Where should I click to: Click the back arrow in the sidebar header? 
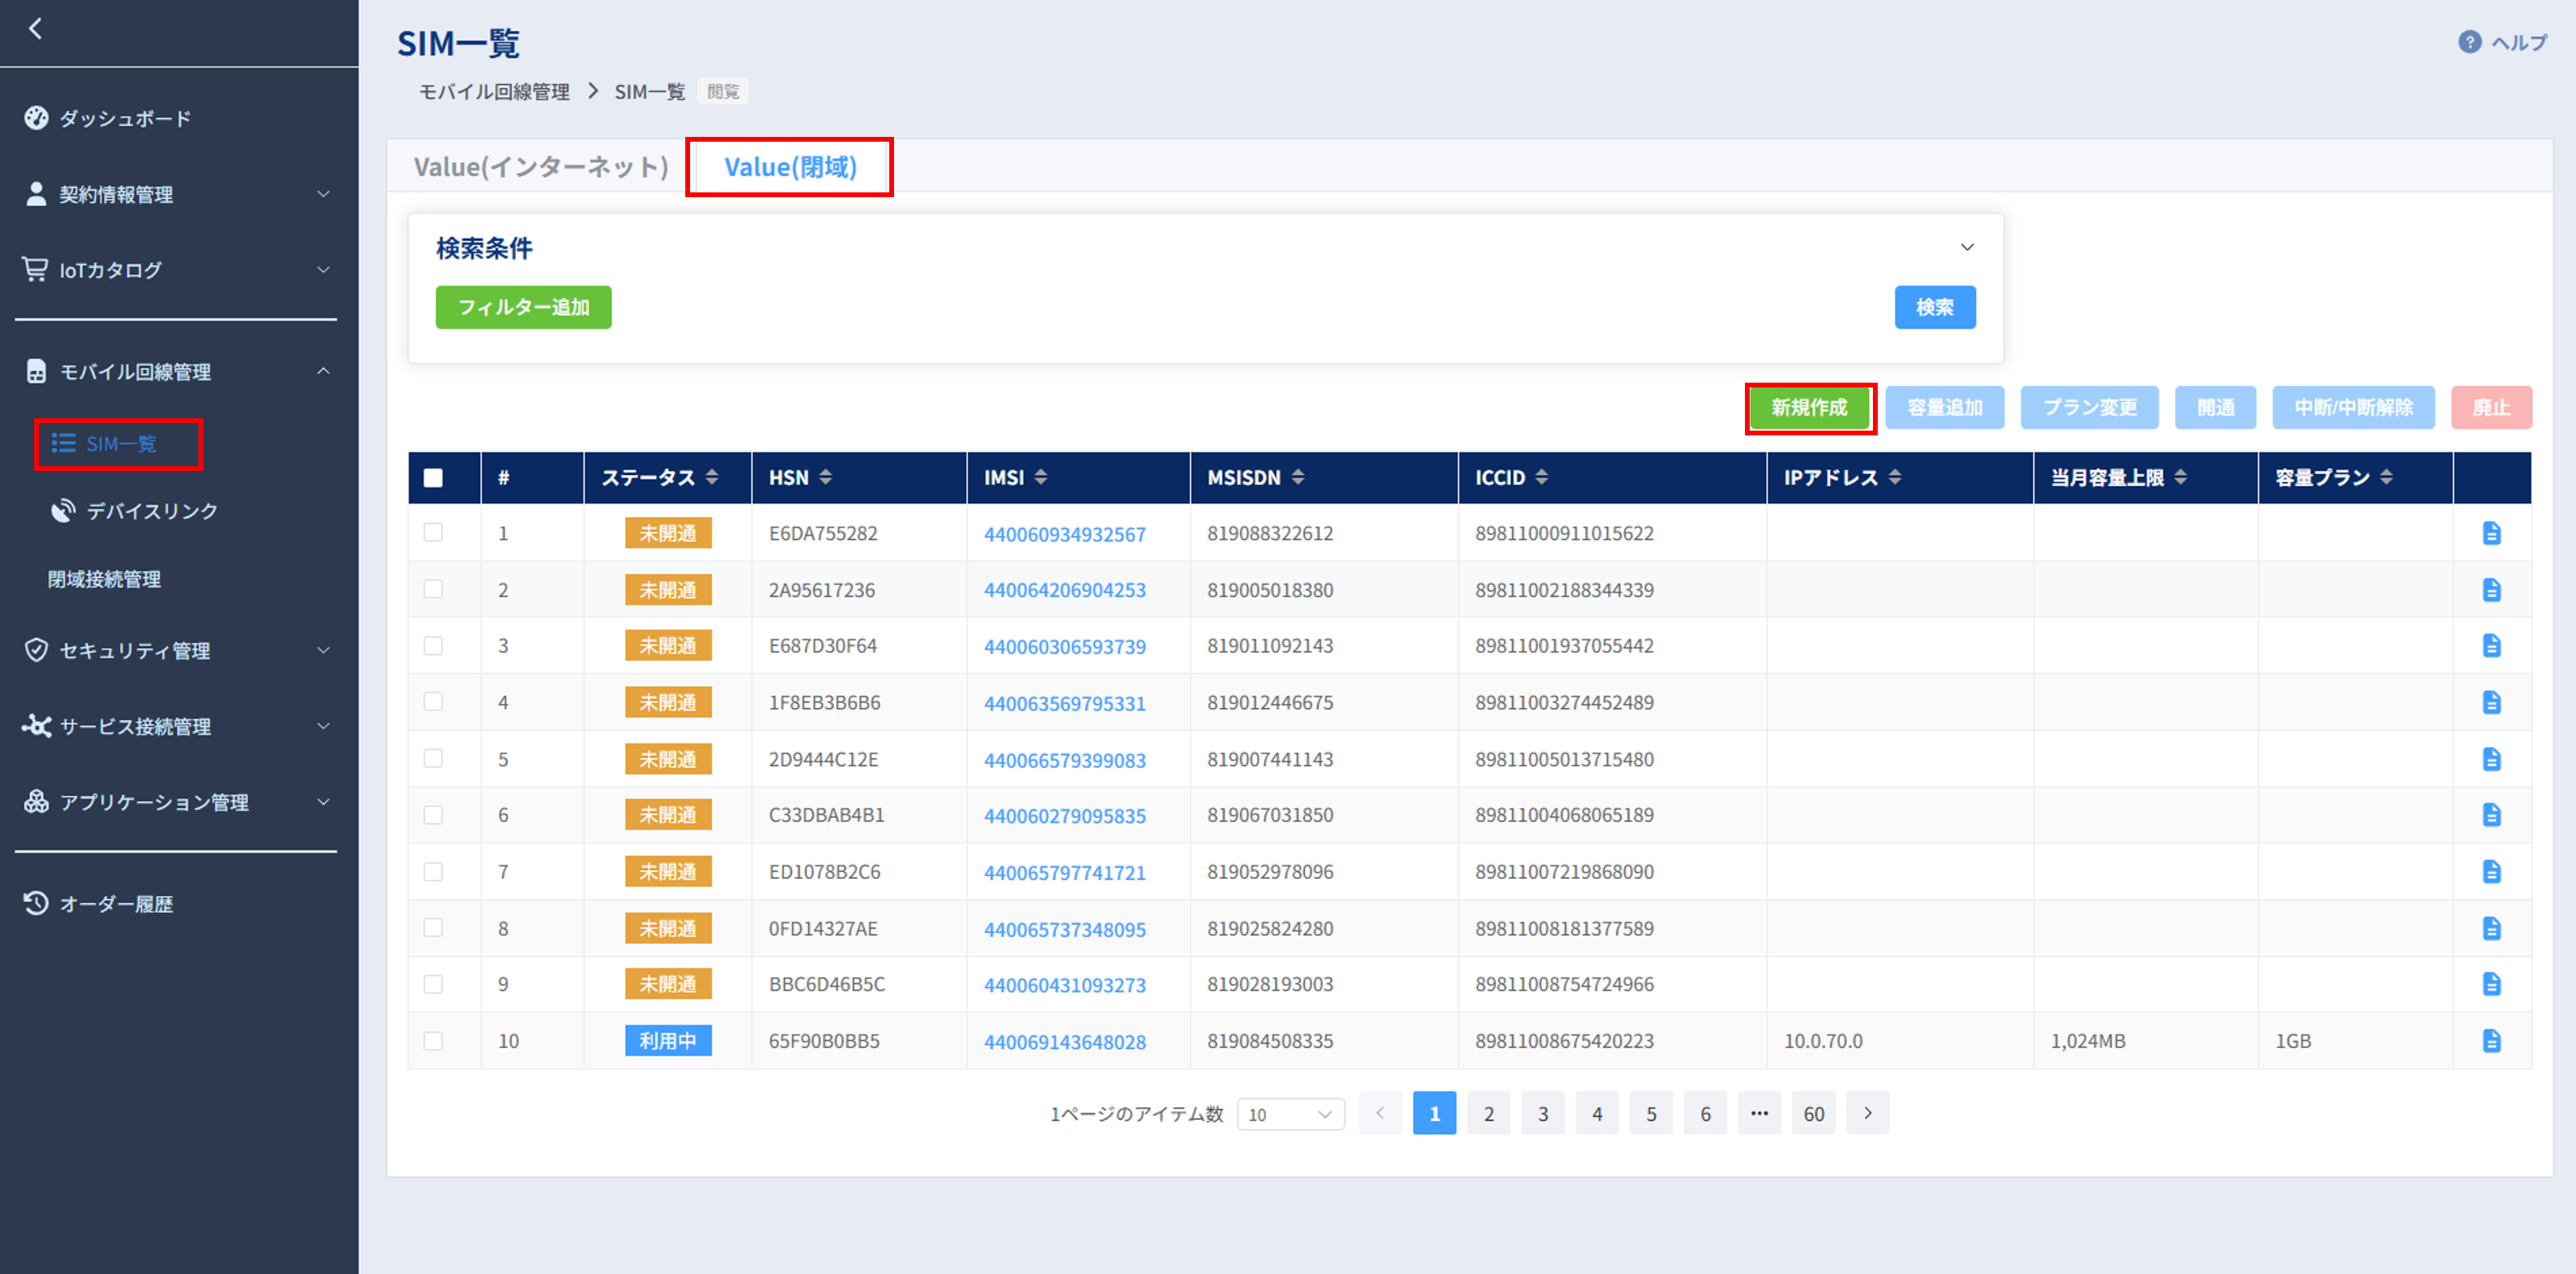(36, 28)
